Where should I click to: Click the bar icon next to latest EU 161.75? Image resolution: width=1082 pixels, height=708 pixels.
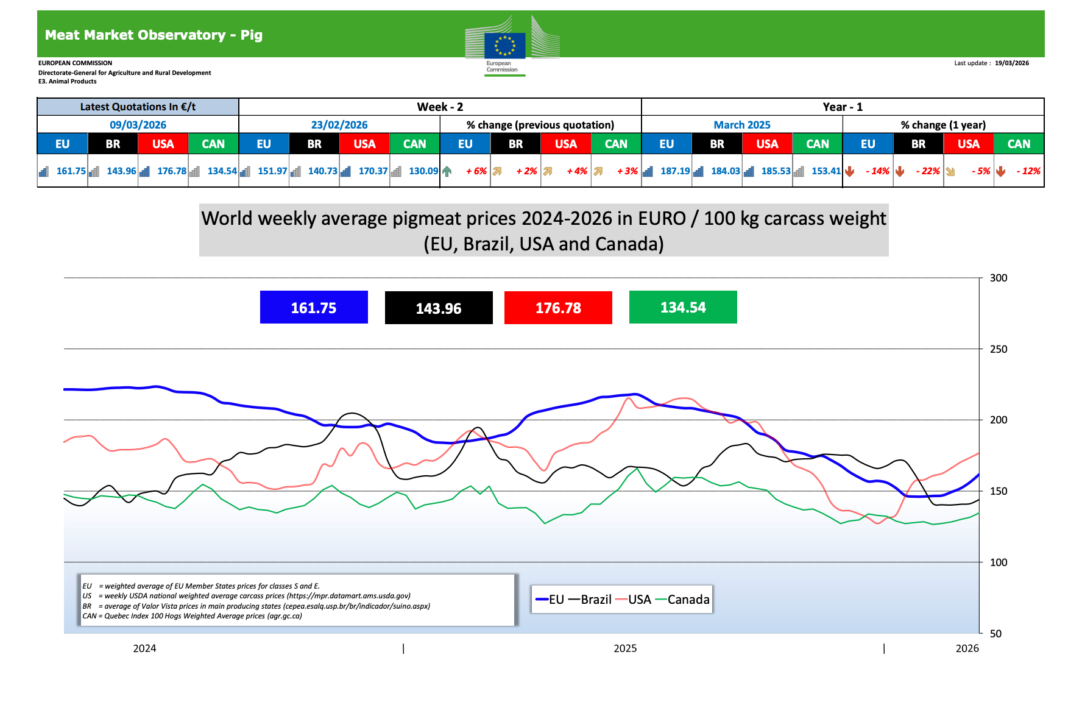pos(44,171)
